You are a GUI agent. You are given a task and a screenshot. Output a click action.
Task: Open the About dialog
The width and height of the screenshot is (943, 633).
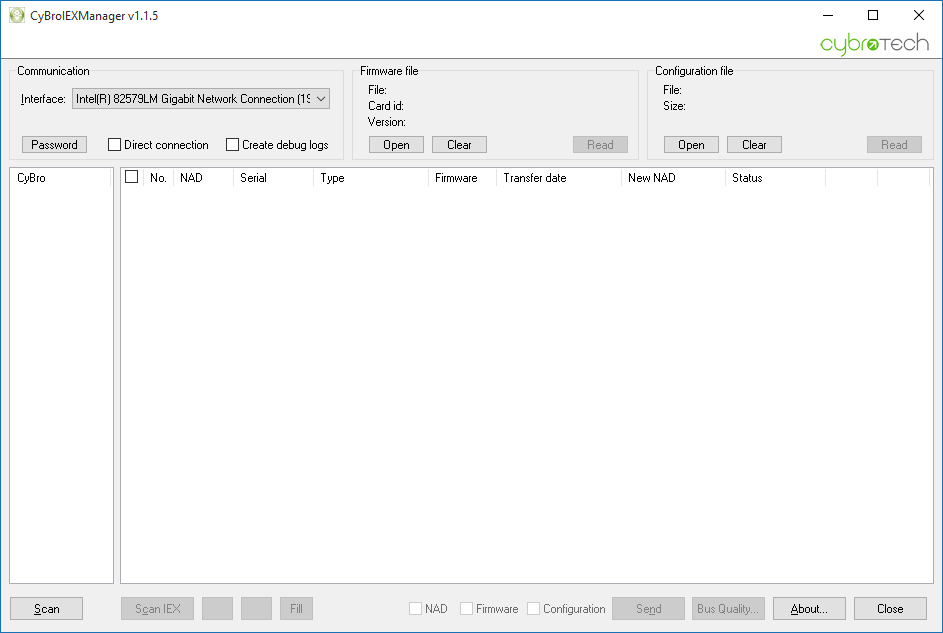click(x=808, y=609)
